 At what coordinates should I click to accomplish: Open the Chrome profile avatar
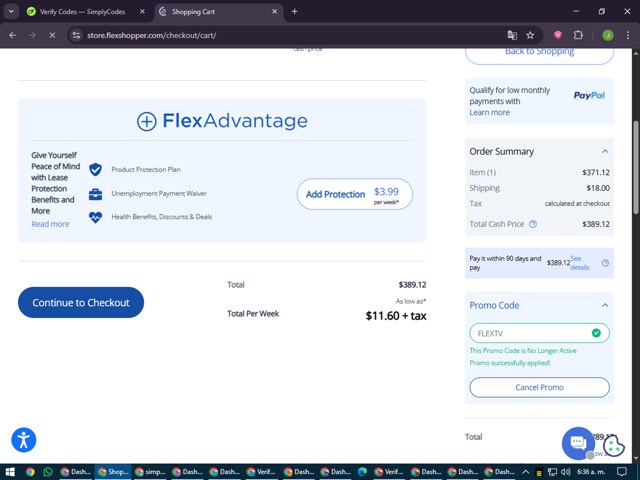pos(608,35)
